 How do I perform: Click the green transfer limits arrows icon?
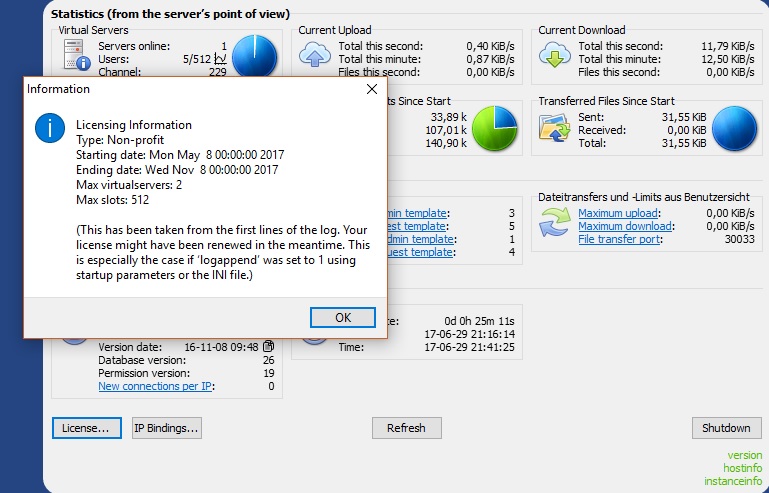555,225
